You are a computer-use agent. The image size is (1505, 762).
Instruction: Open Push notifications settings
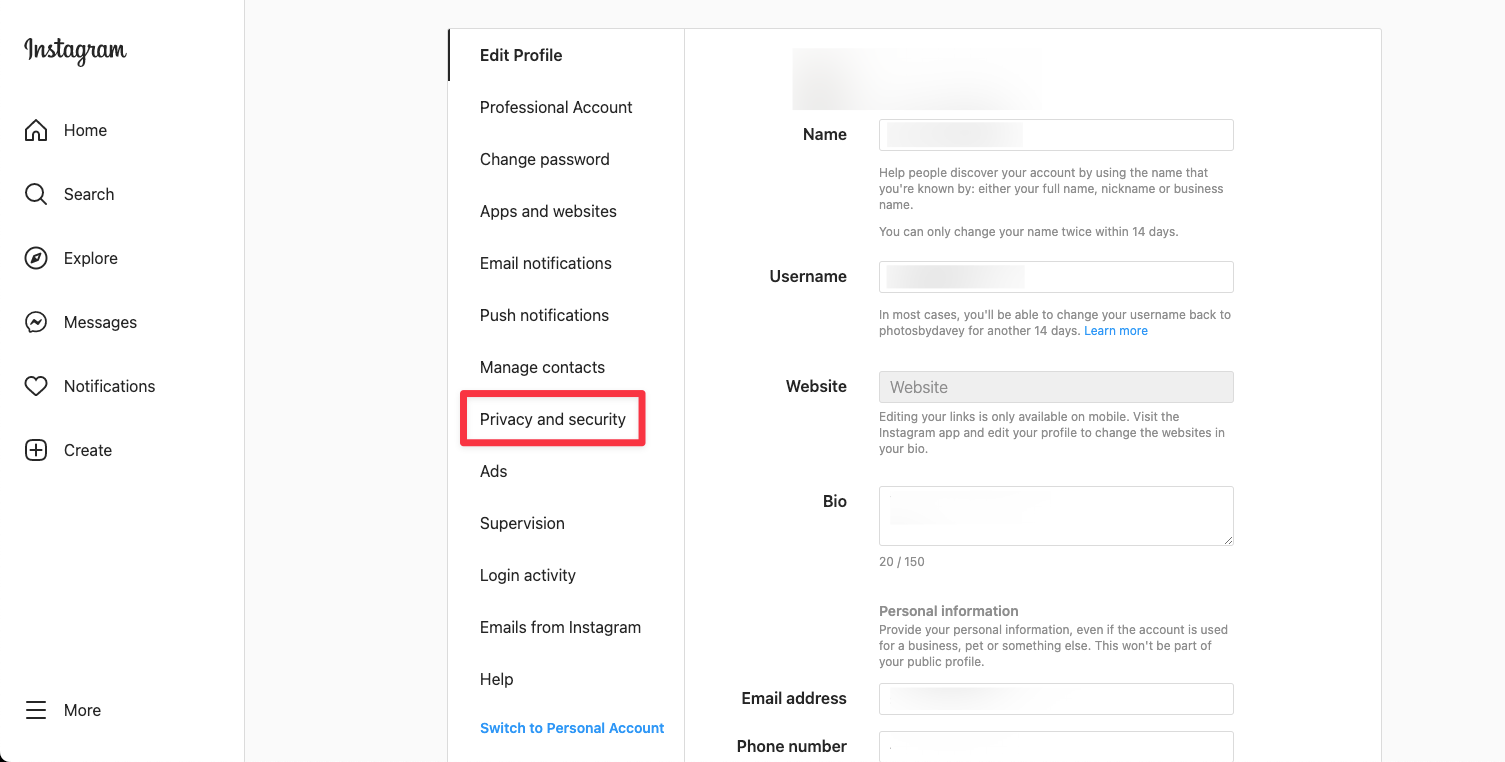point(566,315)
